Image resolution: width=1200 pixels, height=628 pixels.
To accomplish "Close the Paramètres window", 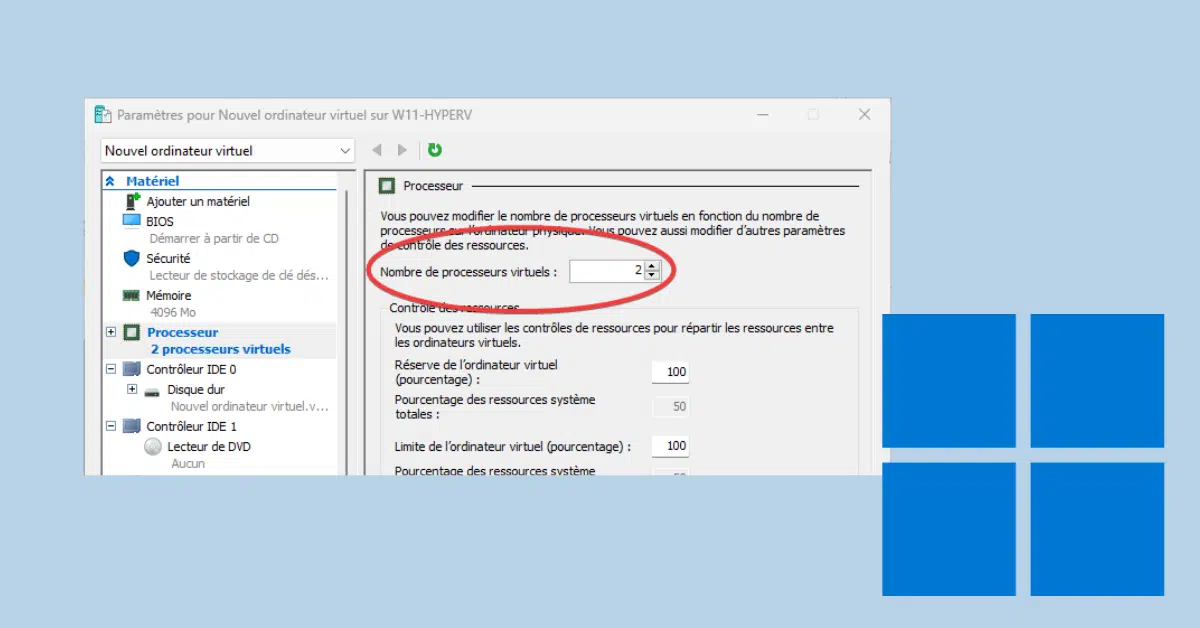I will [x=865, y=115].
